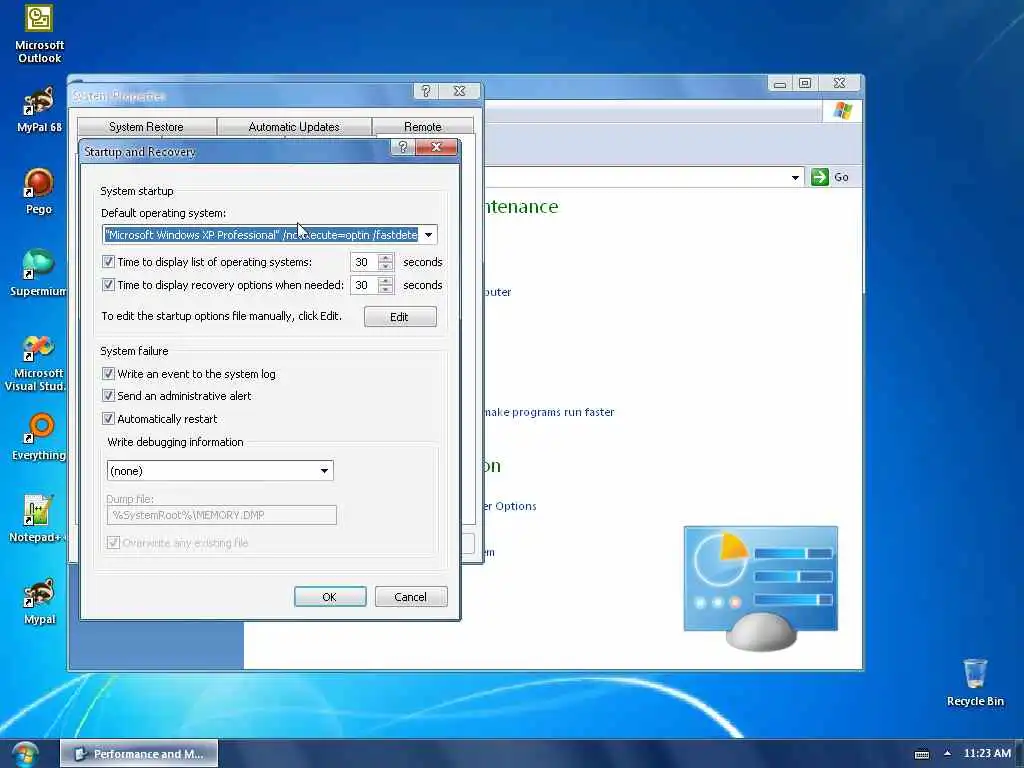Uncheck Write an event to the system log

108,374
